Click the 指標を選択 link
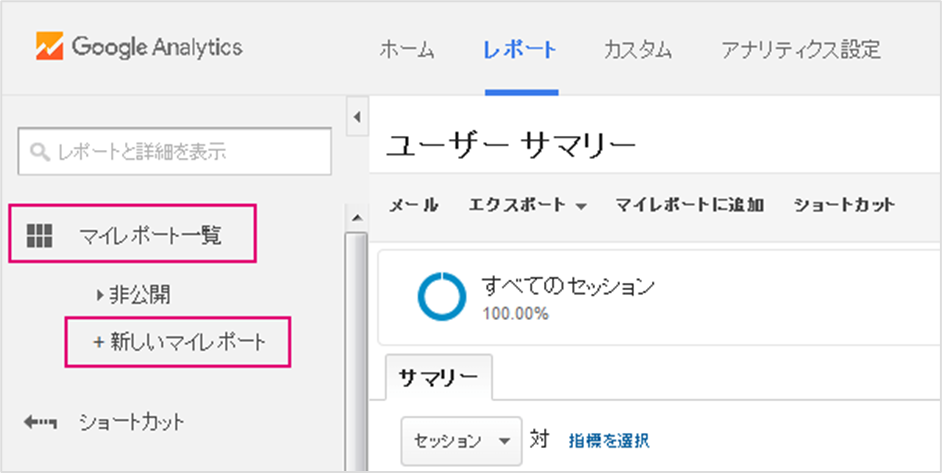 609,441
